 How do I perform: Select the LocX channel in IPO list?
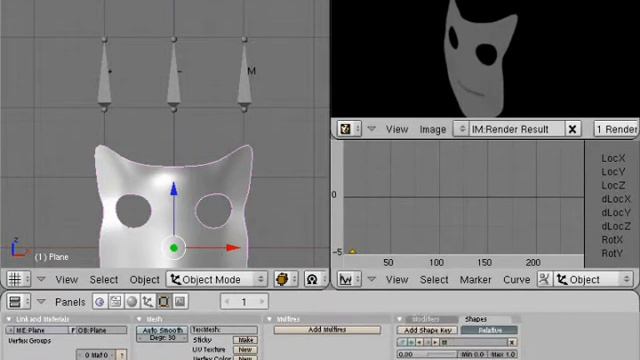tap(613, 158)
